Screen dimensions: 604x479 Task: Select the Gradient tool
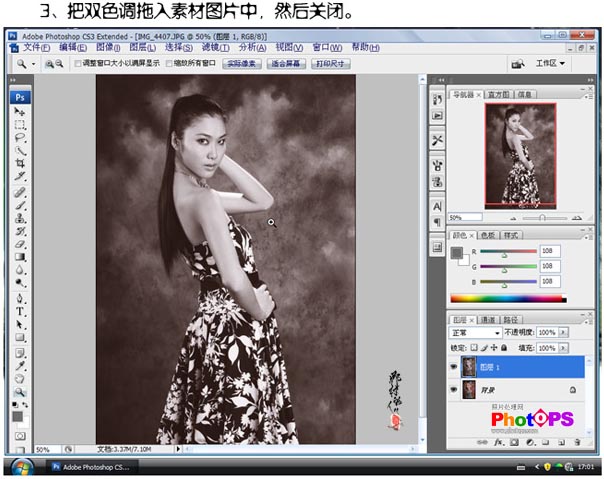click(x=20, y=257)
